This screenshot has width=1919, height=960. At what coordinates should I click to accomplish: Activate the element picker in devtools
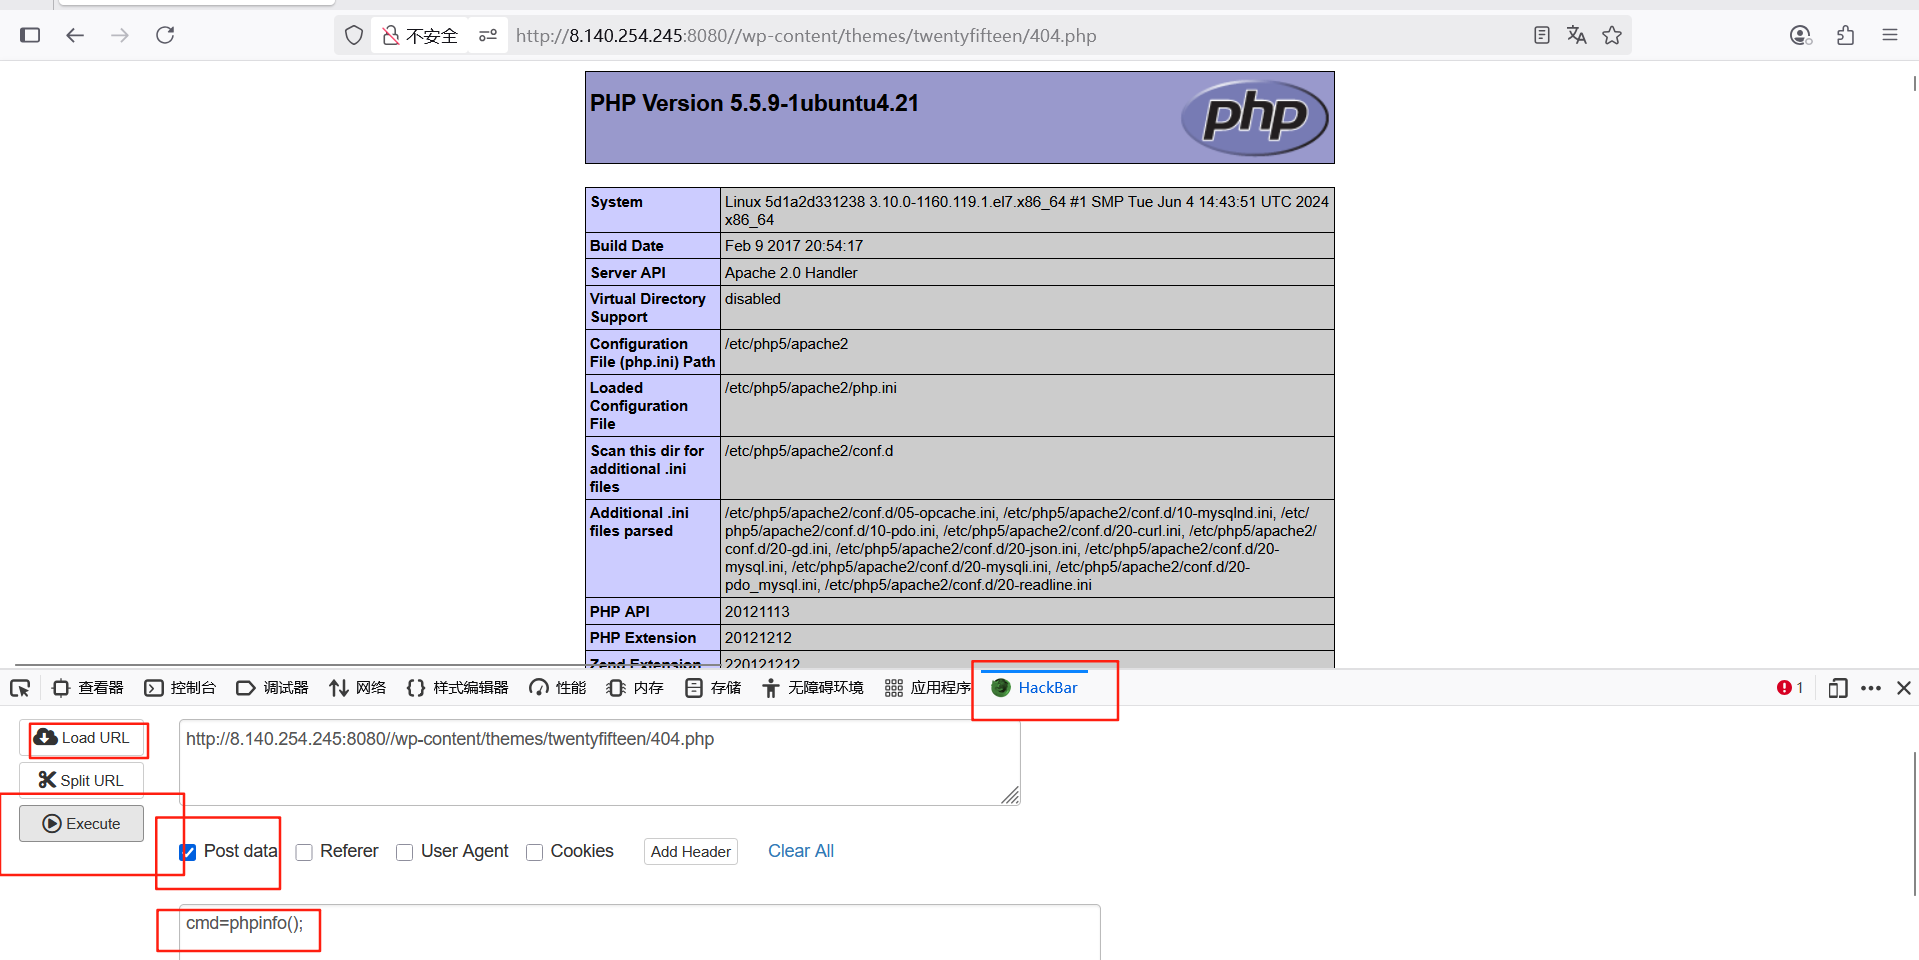(20, 688)
